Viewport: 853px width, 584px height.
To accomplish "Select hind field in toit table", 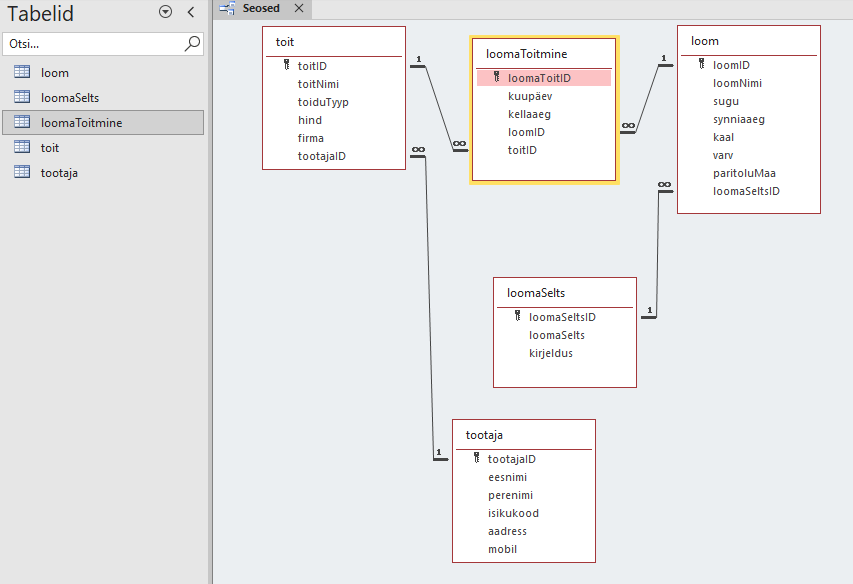I will 310,120.
